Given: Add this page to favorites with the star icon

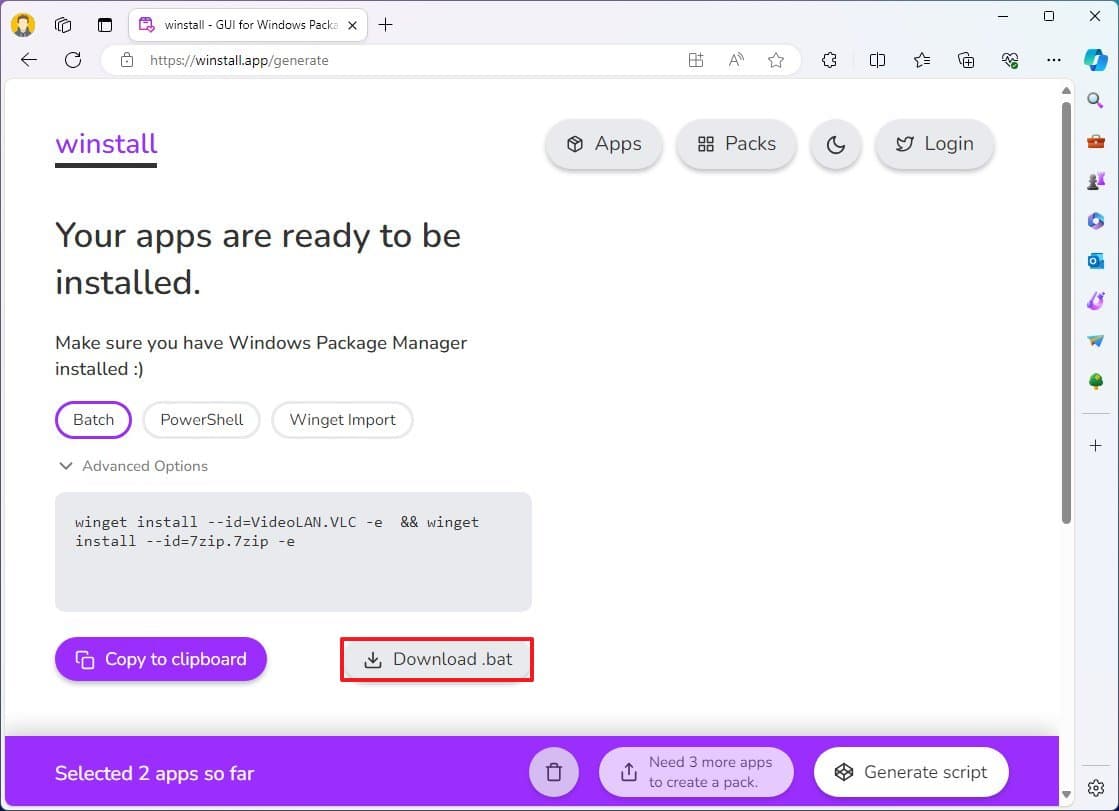Looking at the screenshot, I should (776, 60).
